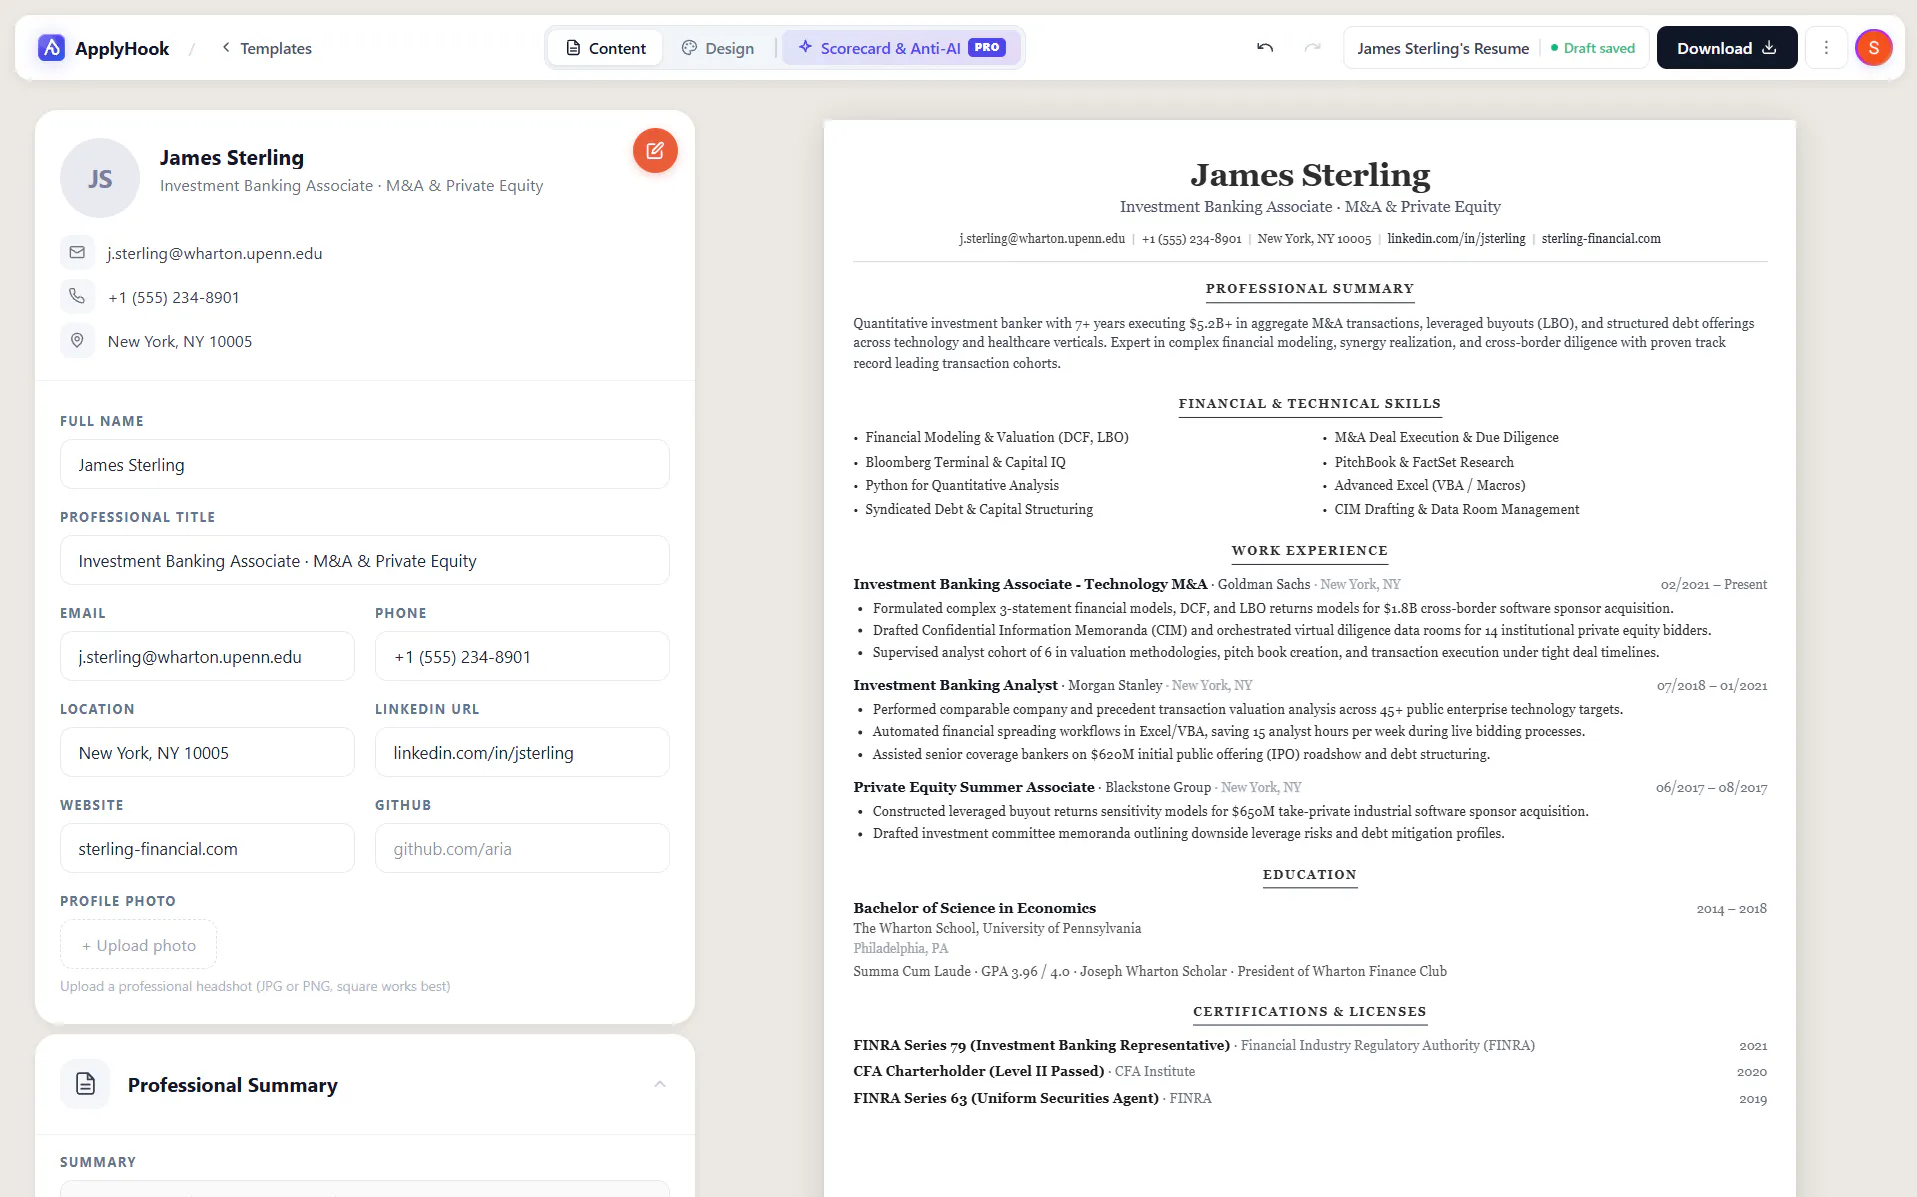
Task: Edit the Website input field
Action: click(207, 849)
